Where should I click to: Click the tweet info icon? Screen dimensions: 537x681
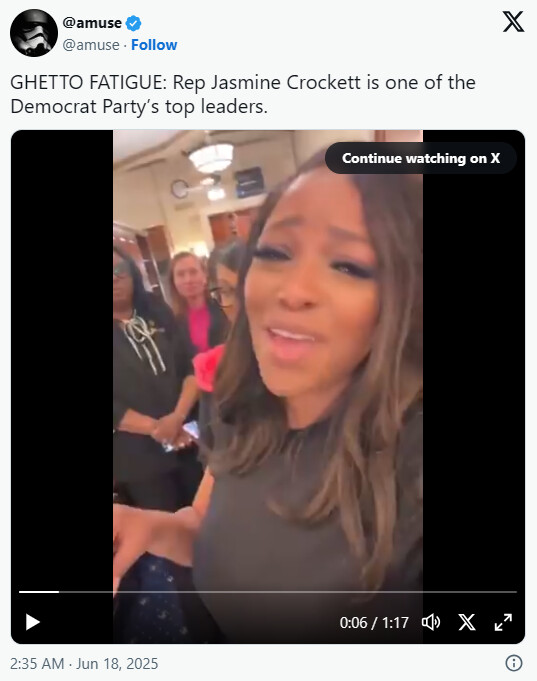pyautogui.click(x=514, y=663)
